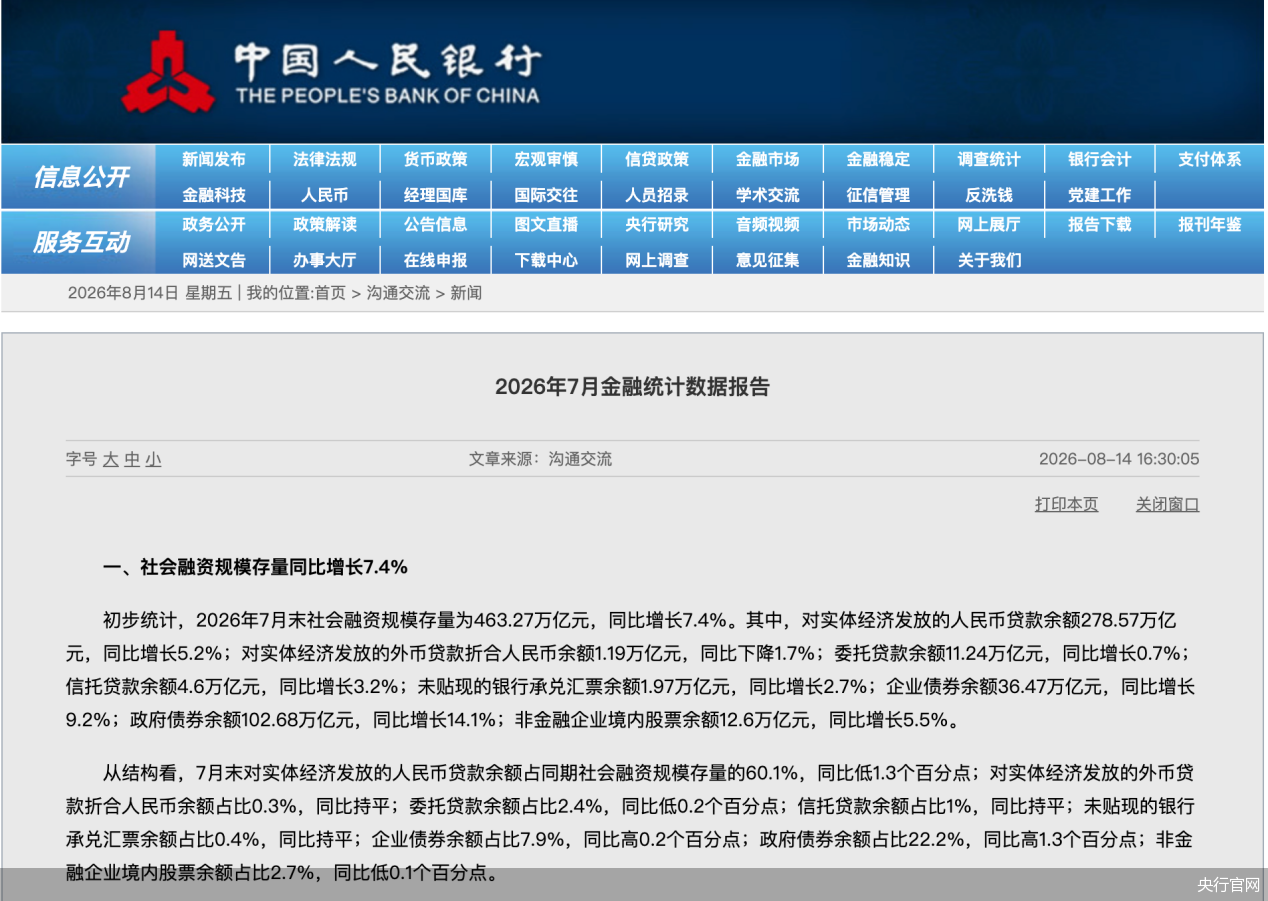Image resolution: width=1268 pixels, height=901 pixels.
Task: Go to 调查统计 page
Action: 989,159
